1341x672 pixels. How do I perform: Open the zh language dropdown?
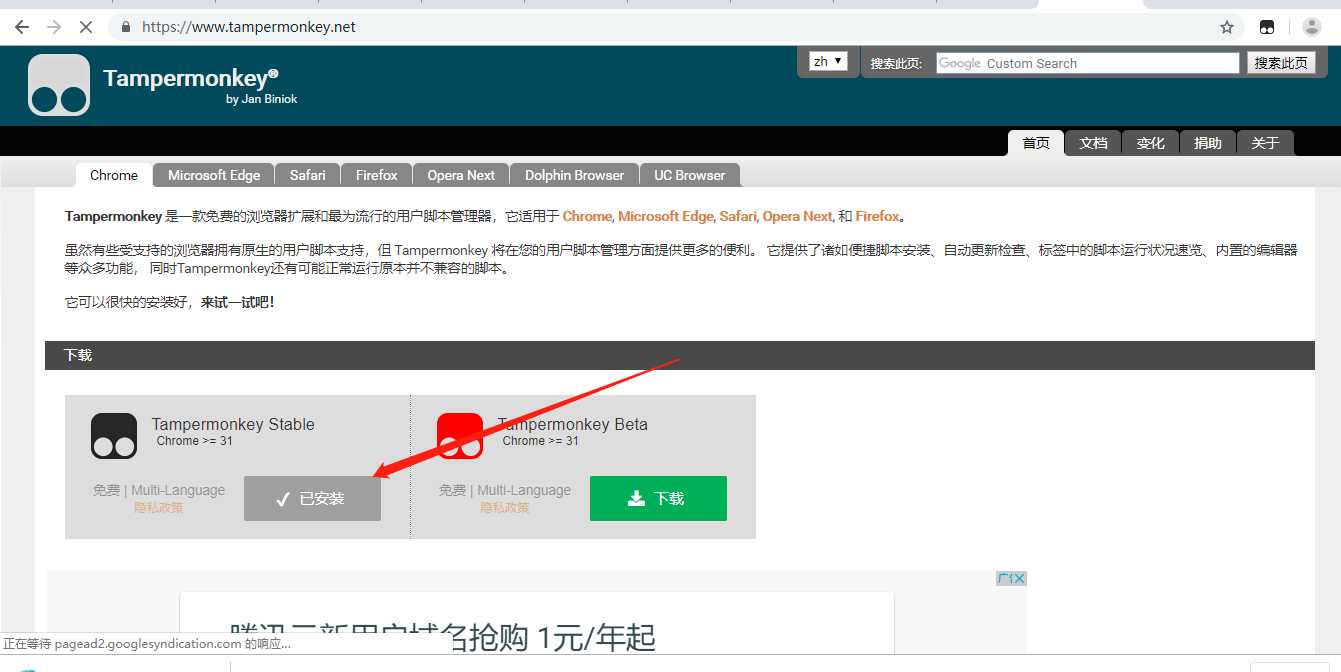[829, 62]
